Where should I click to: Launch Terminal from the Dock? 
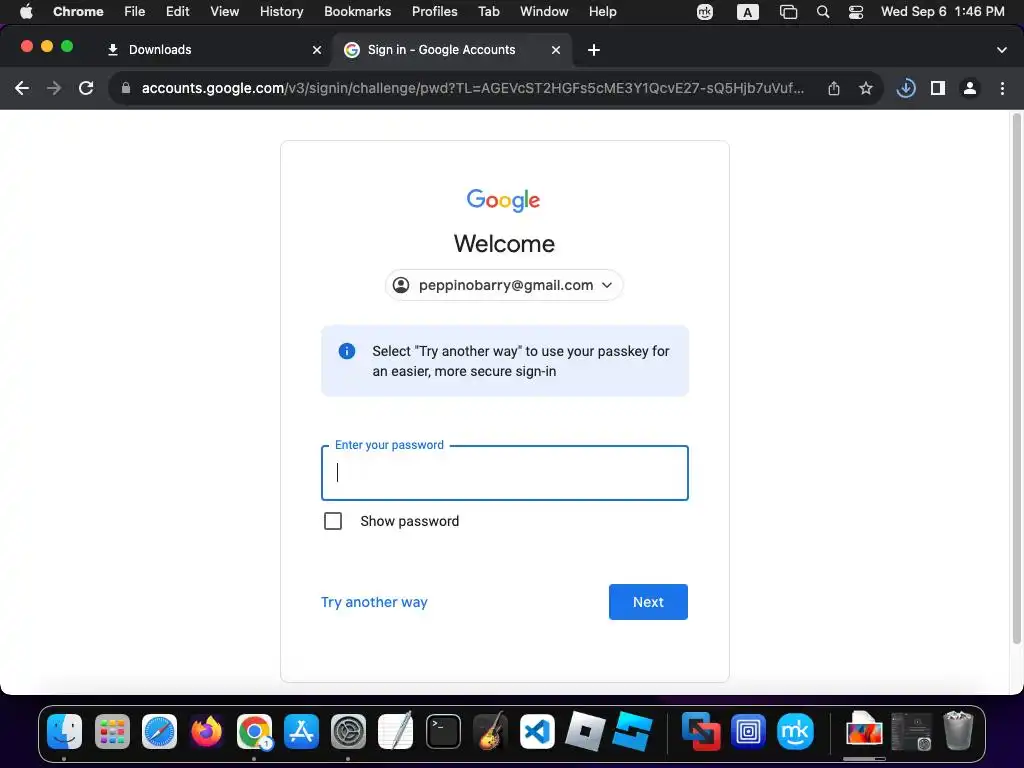pos(443,731)
